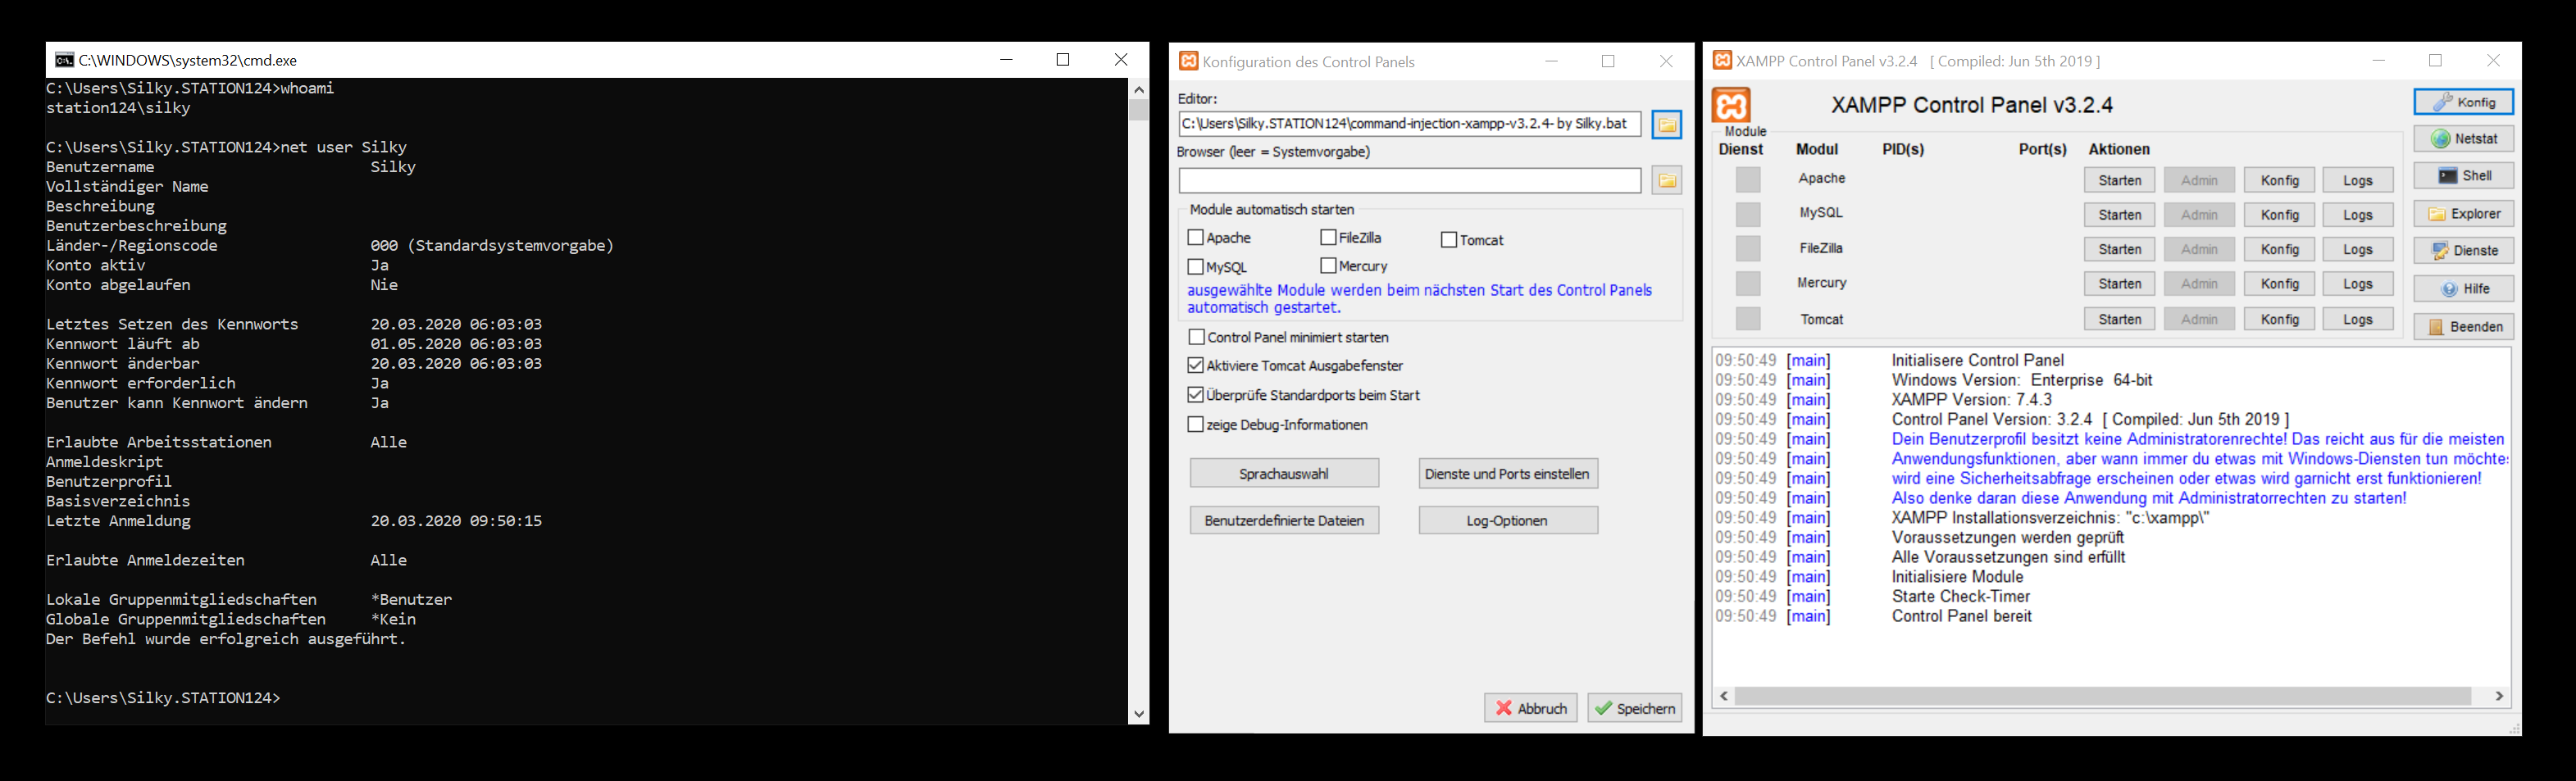Screen dimensions: 2576x781
Task: Open Hilfe in XAMPP Control Panel
Action: tap(2463, 289)
